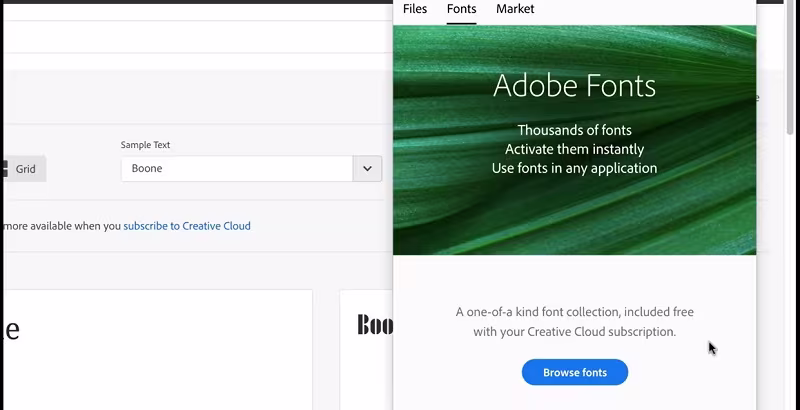The image size is (800, 410).
Task: Switch to Grid view
Action: pos(25,169)
